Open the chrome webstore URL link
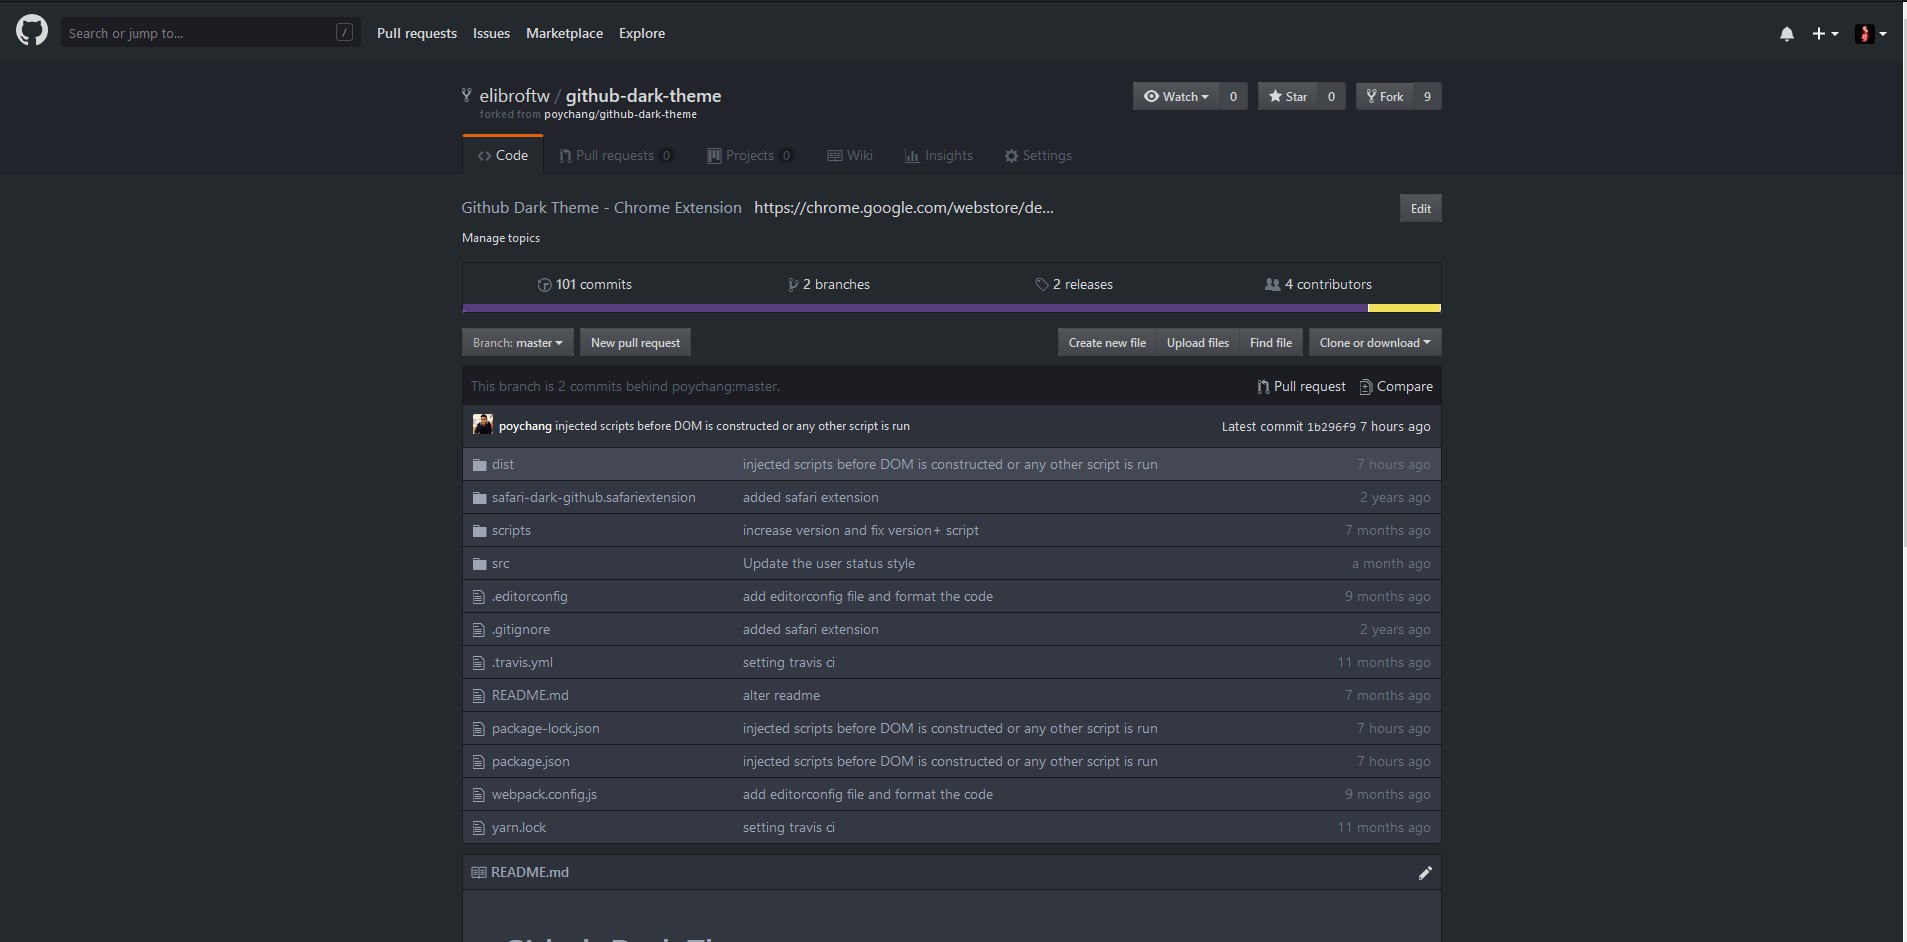This screenshot has width=1907, height=942. pos(904,207)
